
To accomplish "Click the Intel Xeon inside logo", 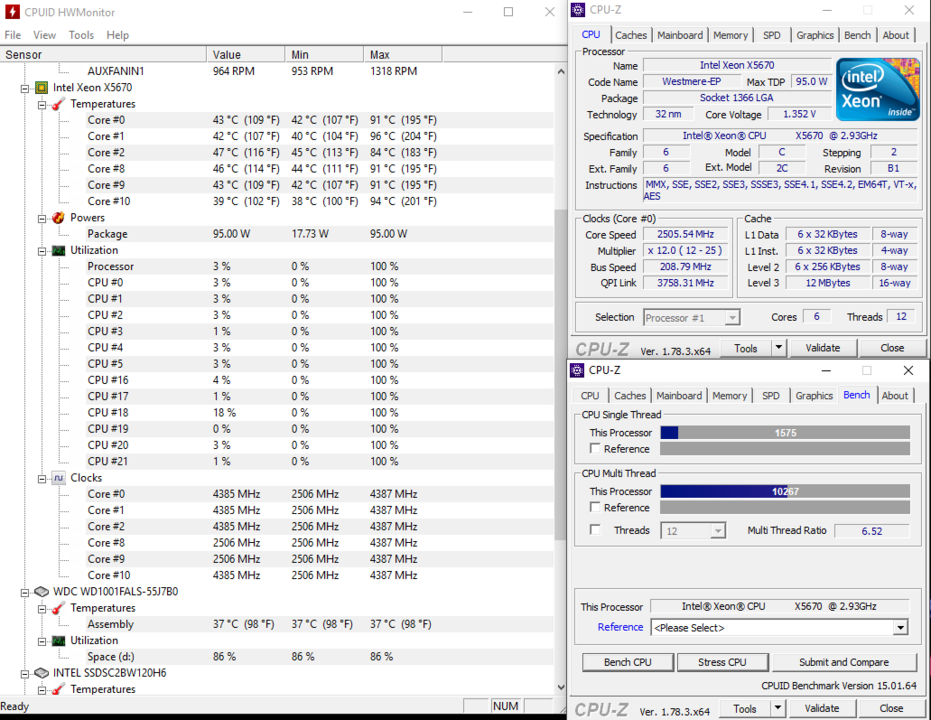I will [x=877, y=90].
